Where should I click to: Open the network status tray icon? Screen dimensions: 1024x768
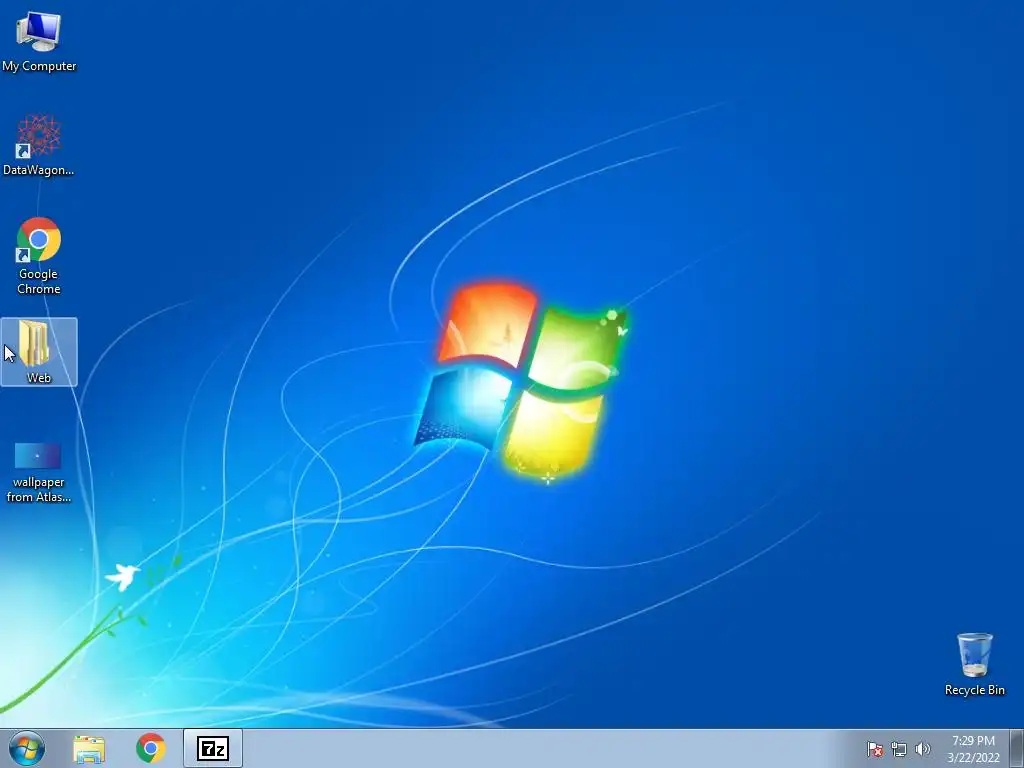pos(899,749)
